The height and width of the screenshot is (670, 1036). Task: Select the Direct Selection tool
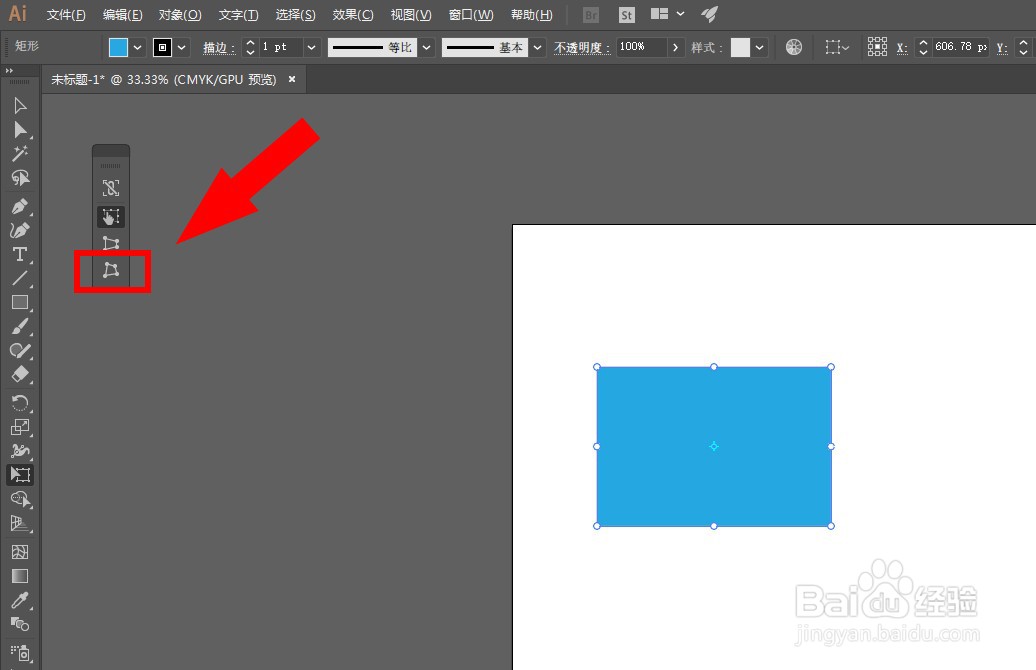pos(20,130)
